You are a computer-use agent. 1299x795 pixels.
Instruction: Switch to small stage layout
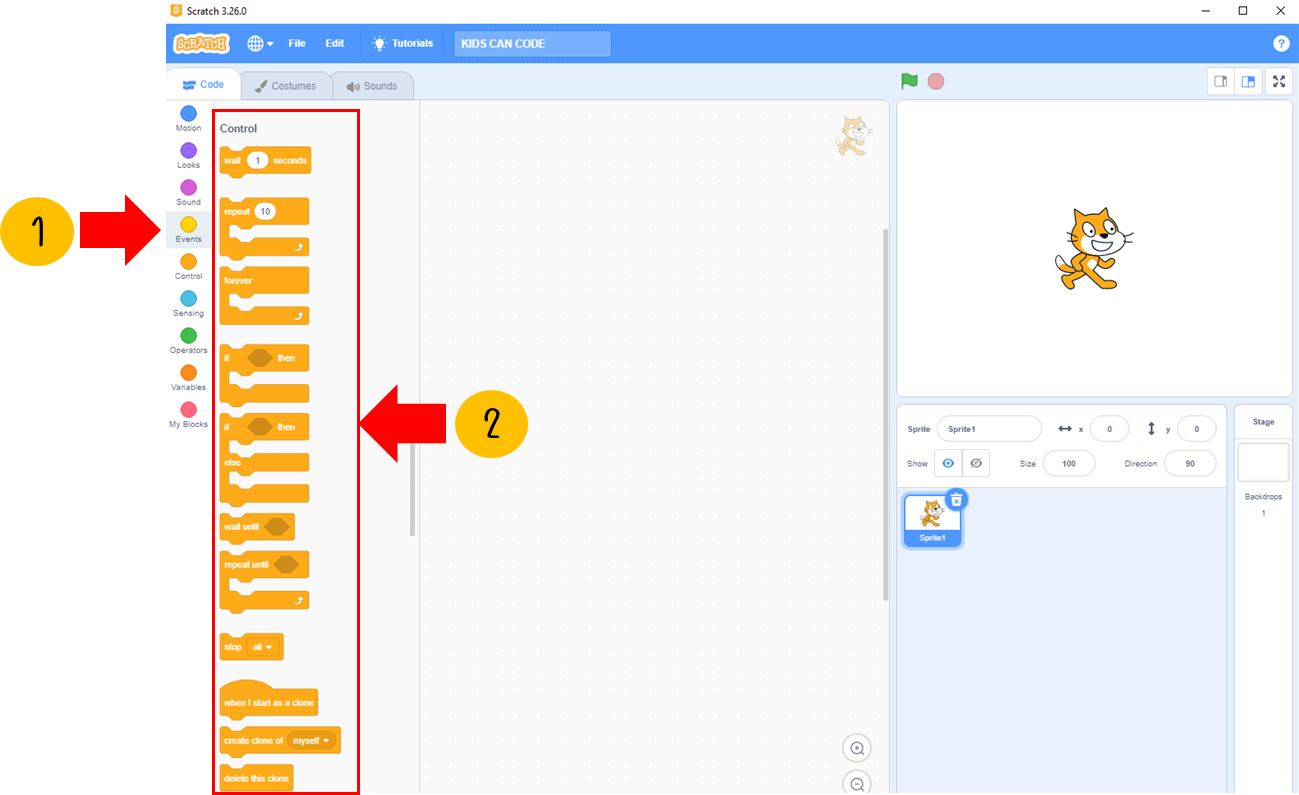1220,82
